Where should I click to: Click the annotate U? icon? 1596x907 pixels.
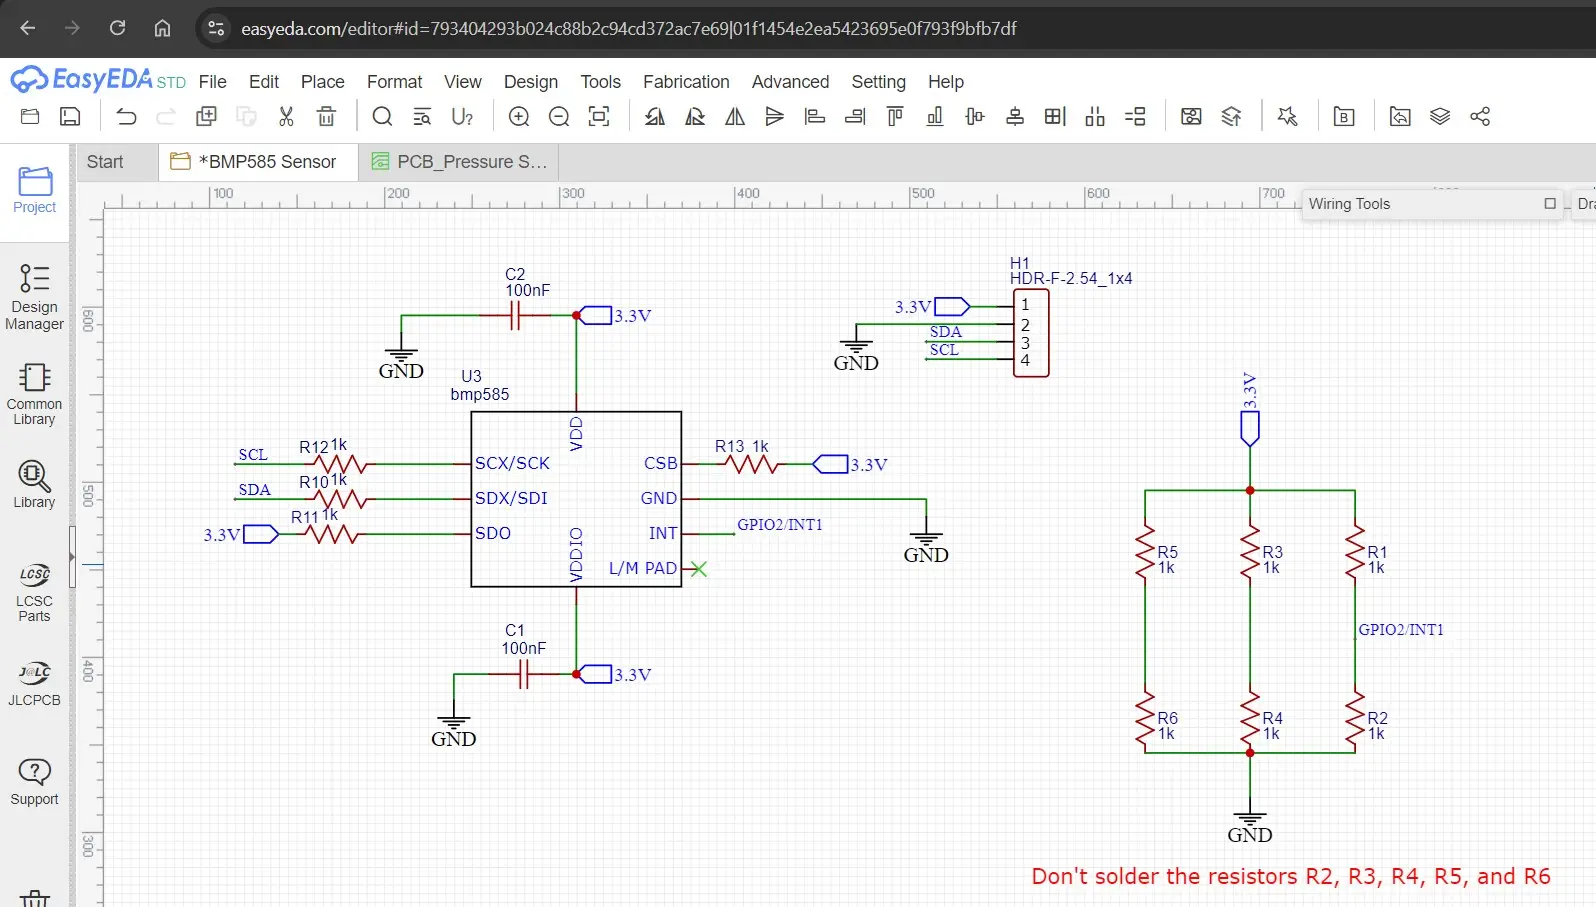[462, 116]
